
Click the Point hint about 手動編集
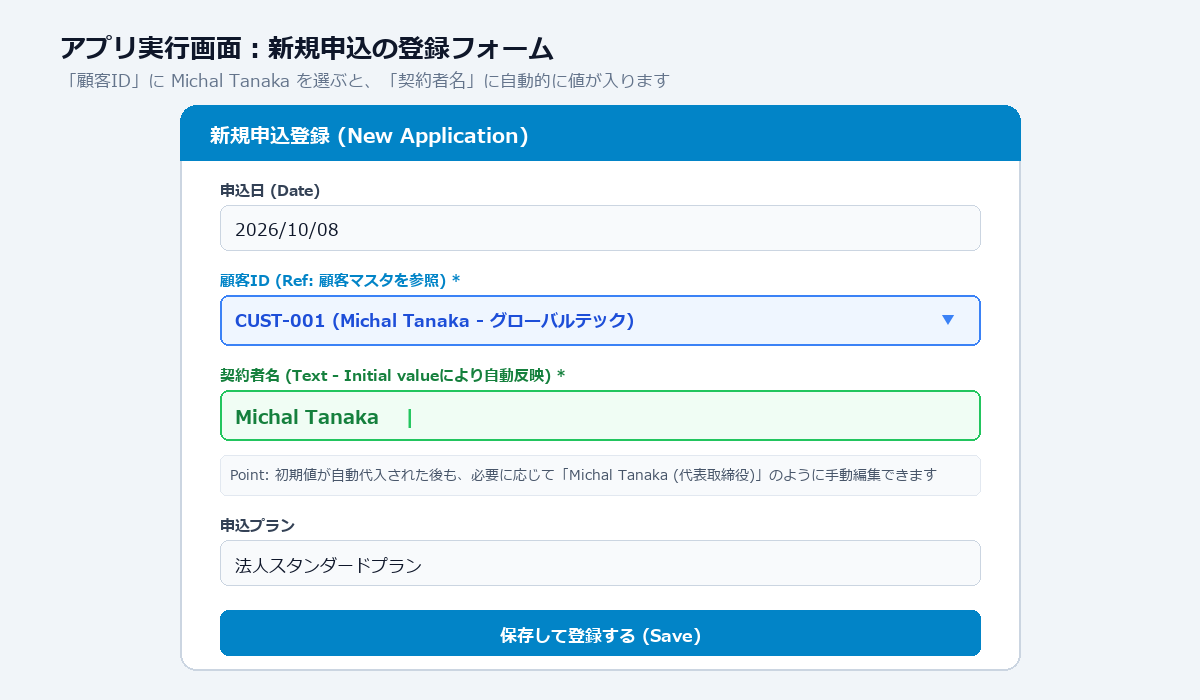pyautogui.click(x=600, y=475)
